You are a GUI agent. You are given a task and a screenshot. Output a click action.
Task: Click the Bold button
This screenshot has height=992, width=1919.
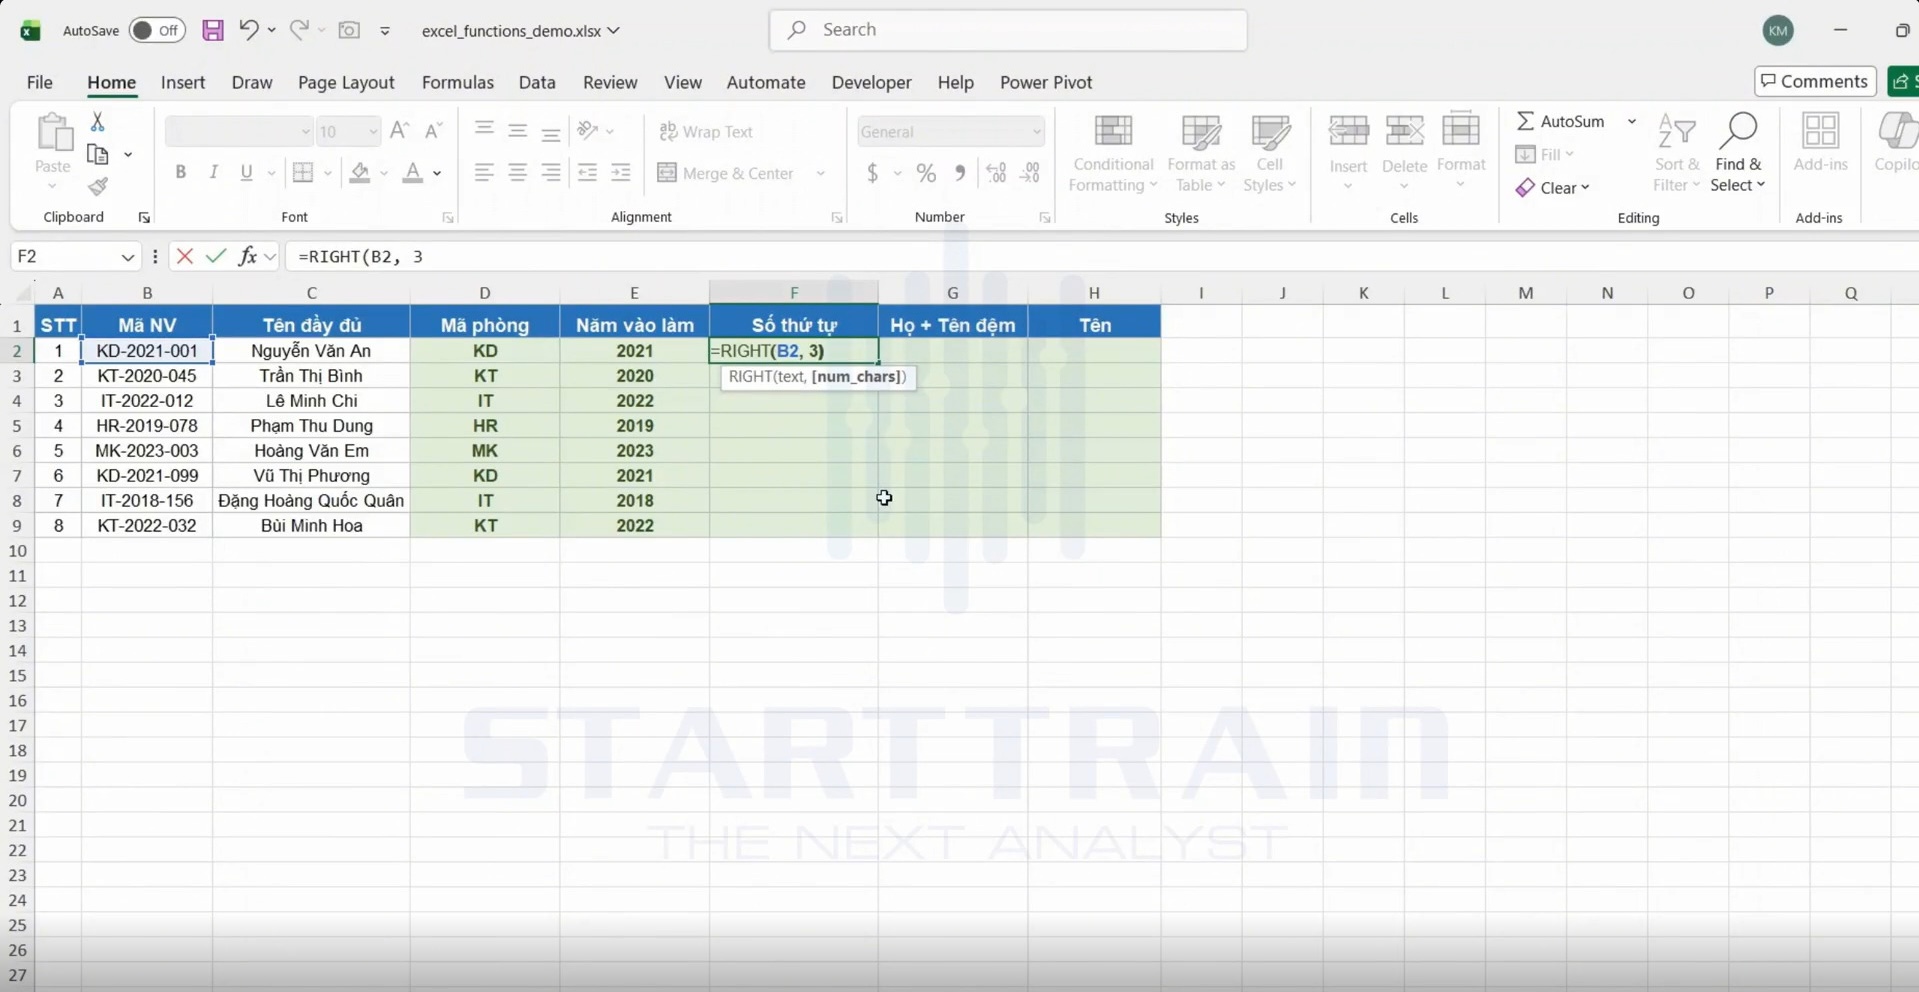click(181, 173)
